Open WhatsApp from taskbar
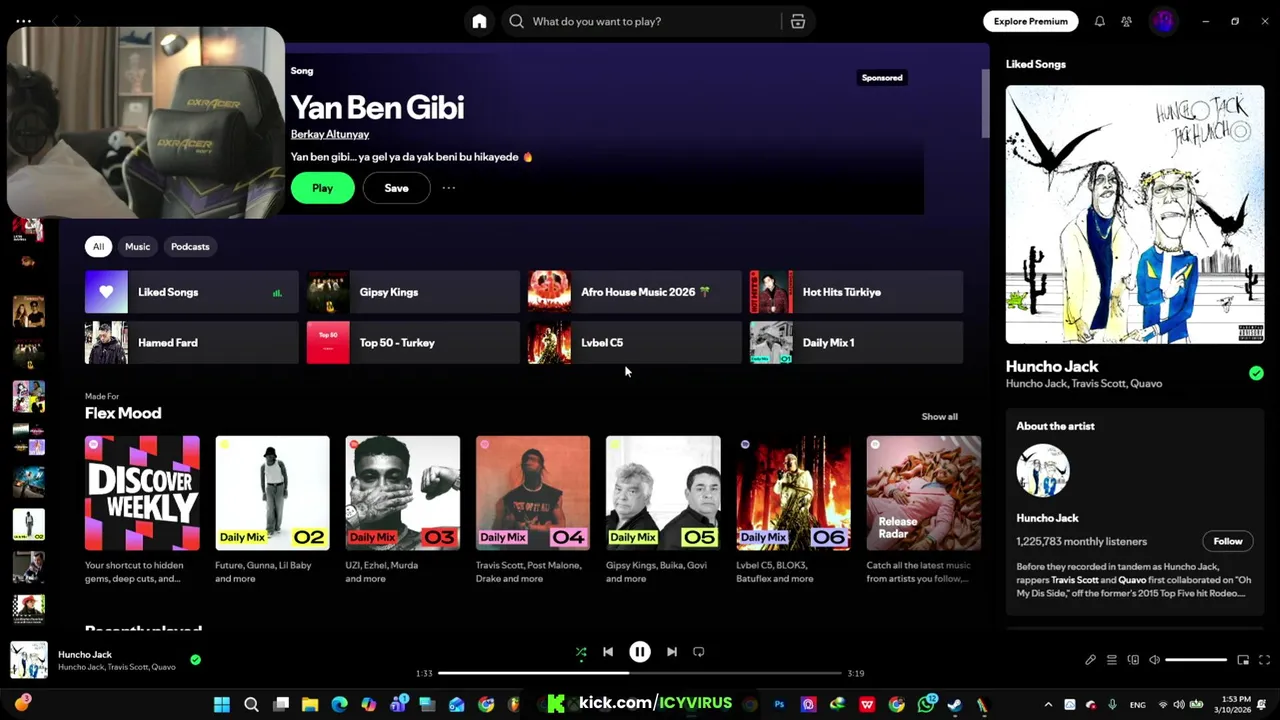 pyautogui.click(x=926, y=704)
